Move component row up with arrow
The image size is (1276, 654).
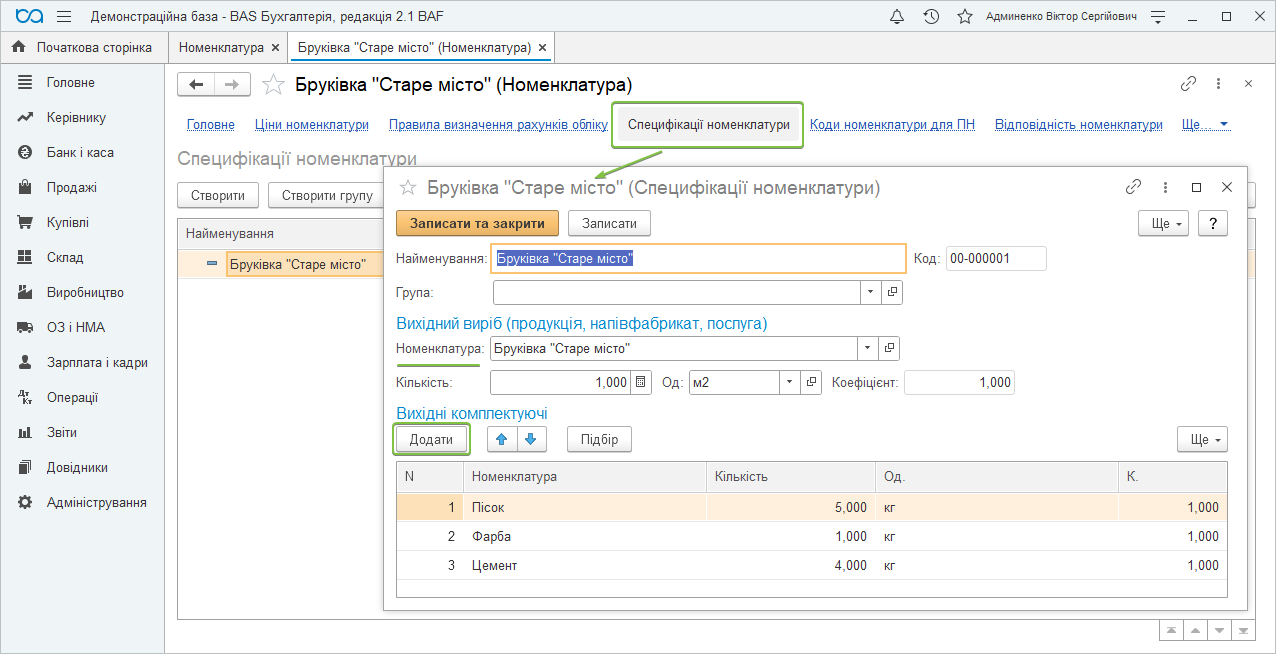click(x=502, y=439)
